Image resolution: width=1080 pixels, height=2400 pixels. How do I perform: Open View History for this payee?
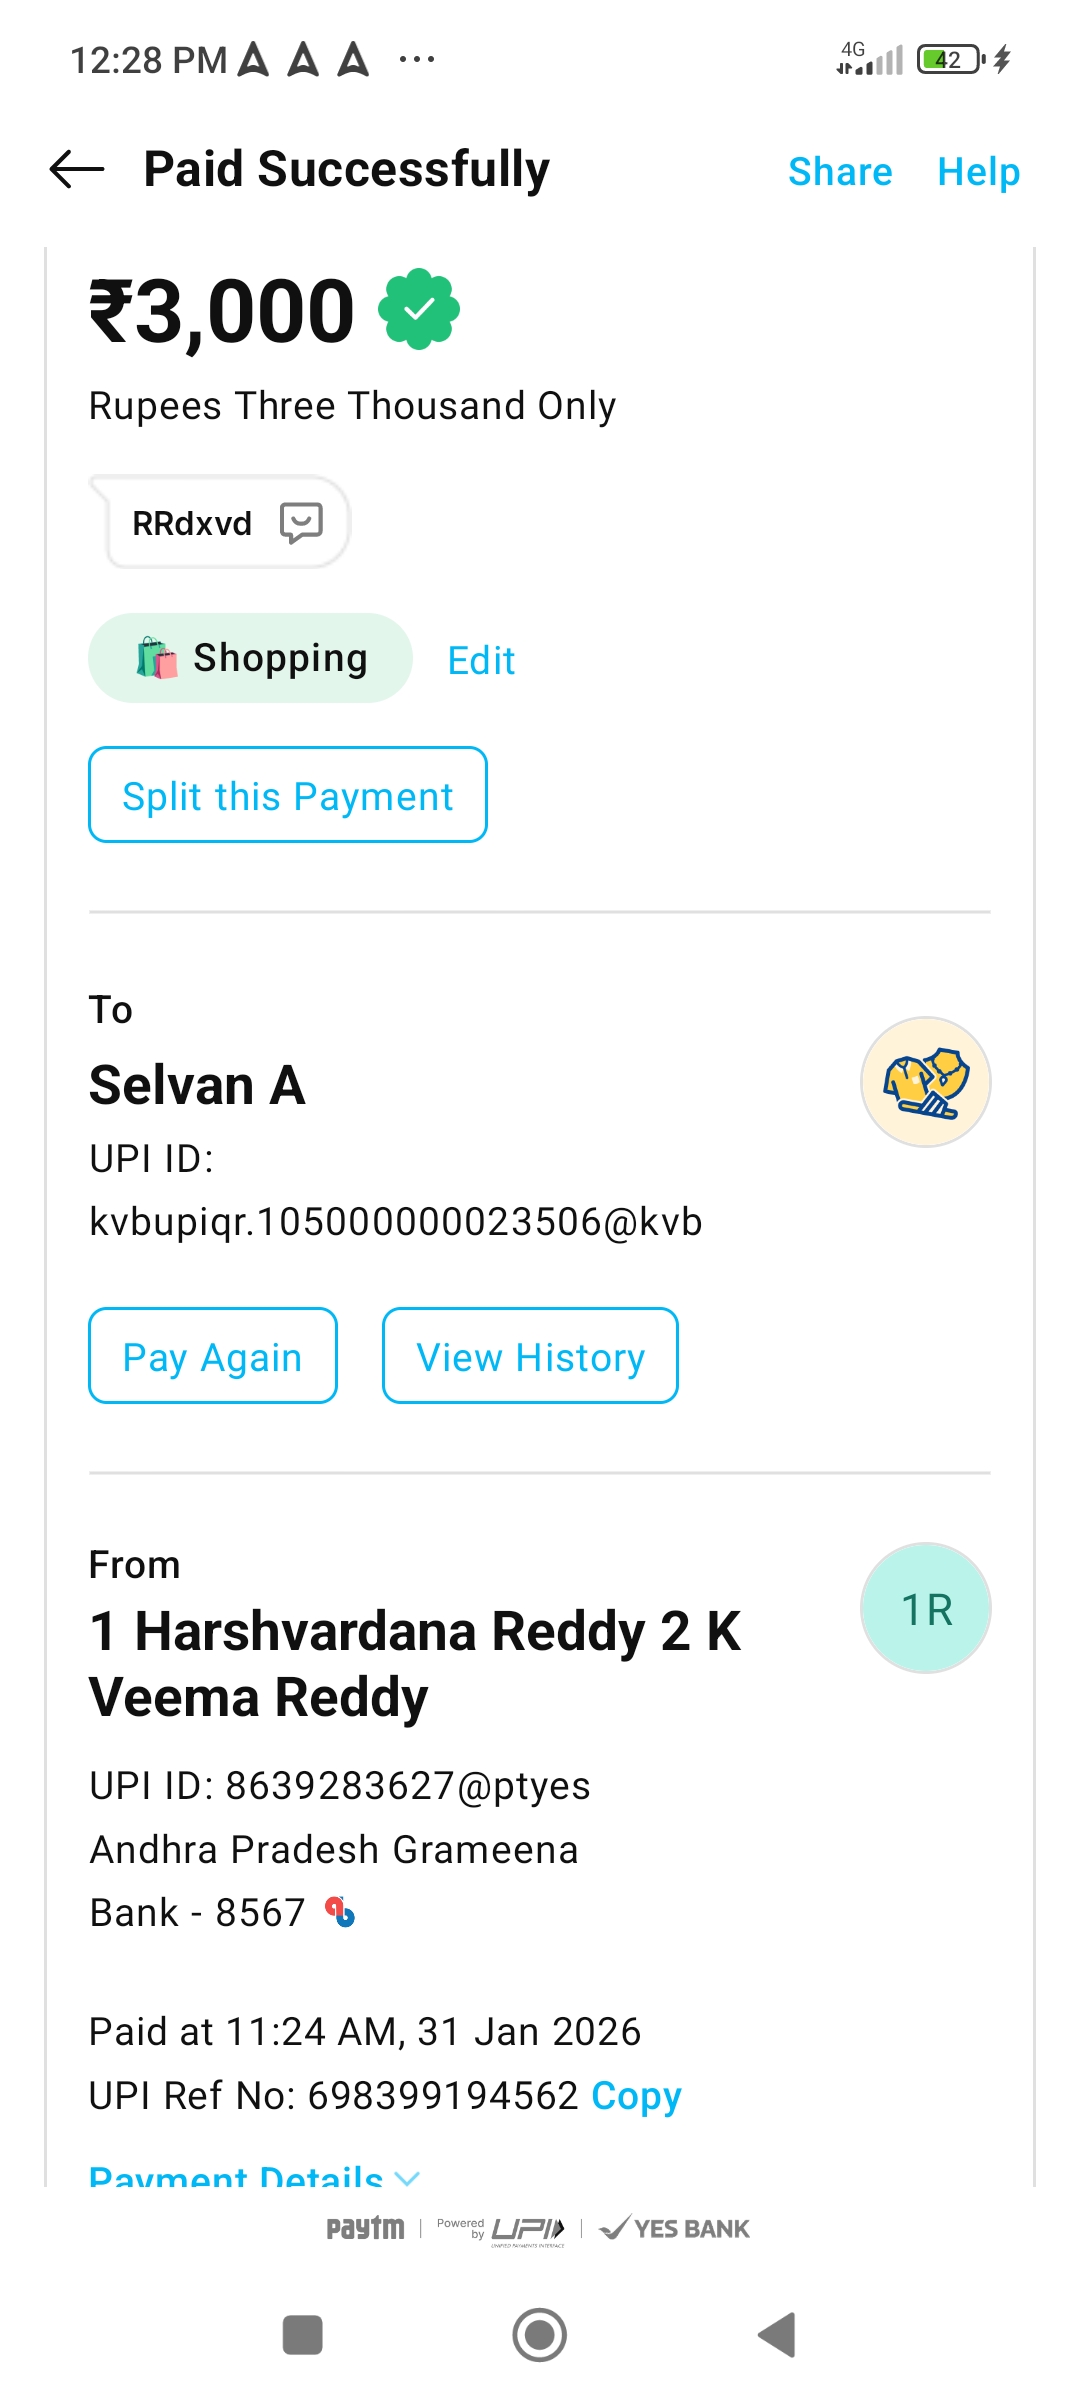(530, 1356)
